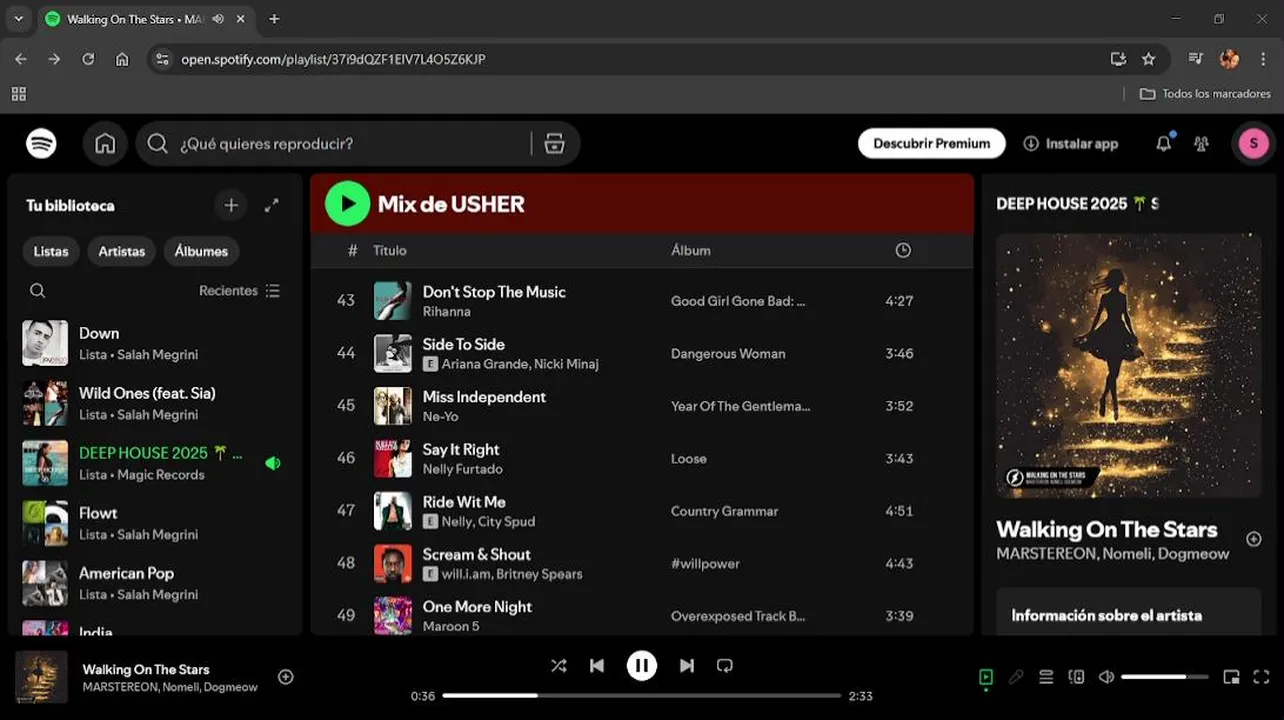Viewport: 1284px width, 720px height.
Task: Open the play queue
Action: pos(1046,677)
